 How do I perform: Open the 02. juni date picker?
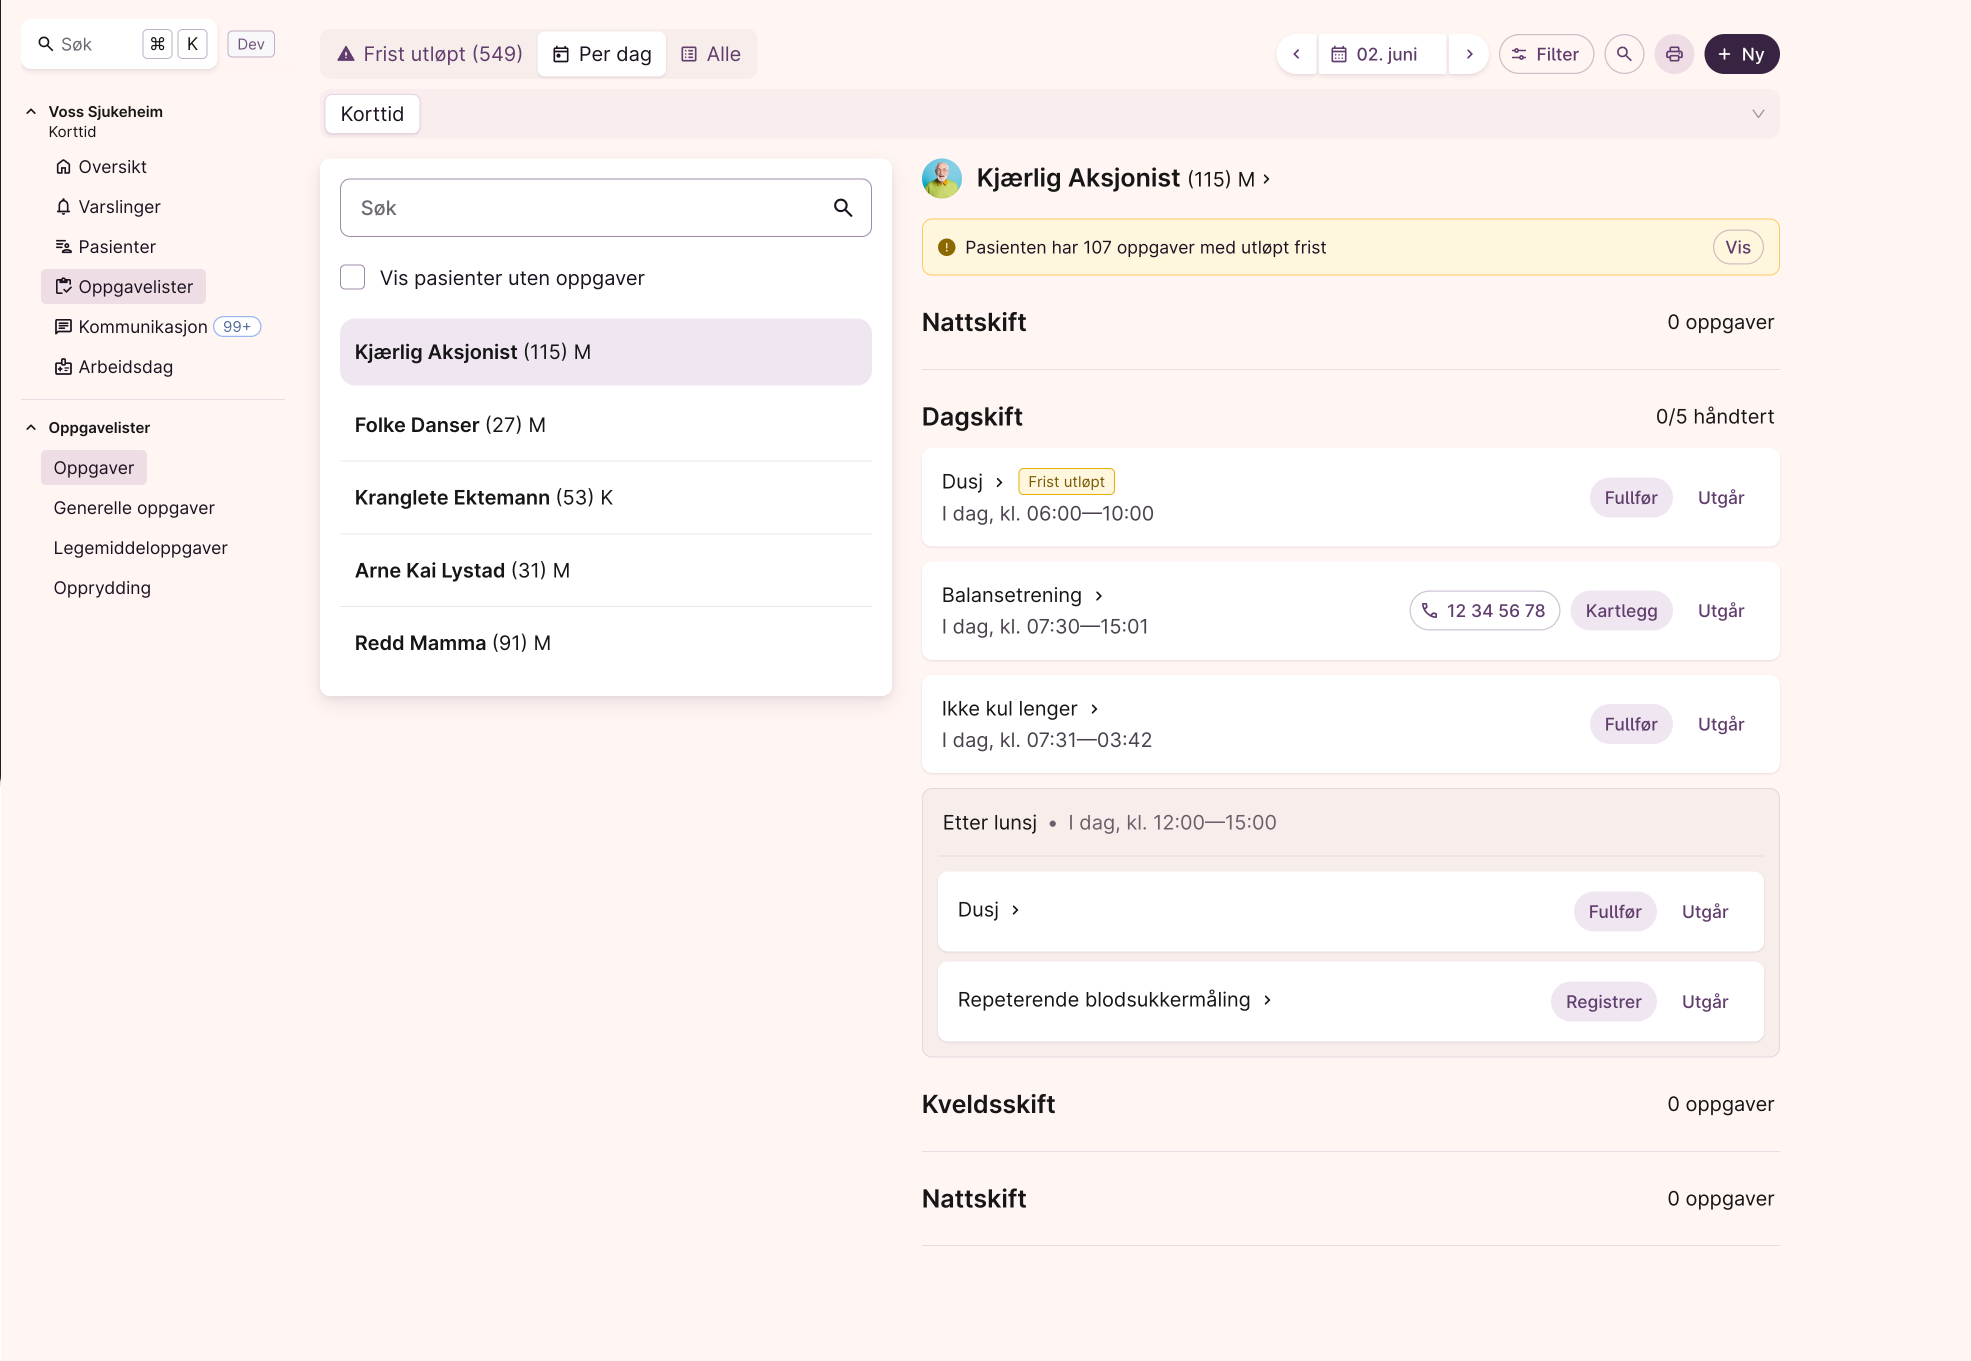tap(1384, 54)
